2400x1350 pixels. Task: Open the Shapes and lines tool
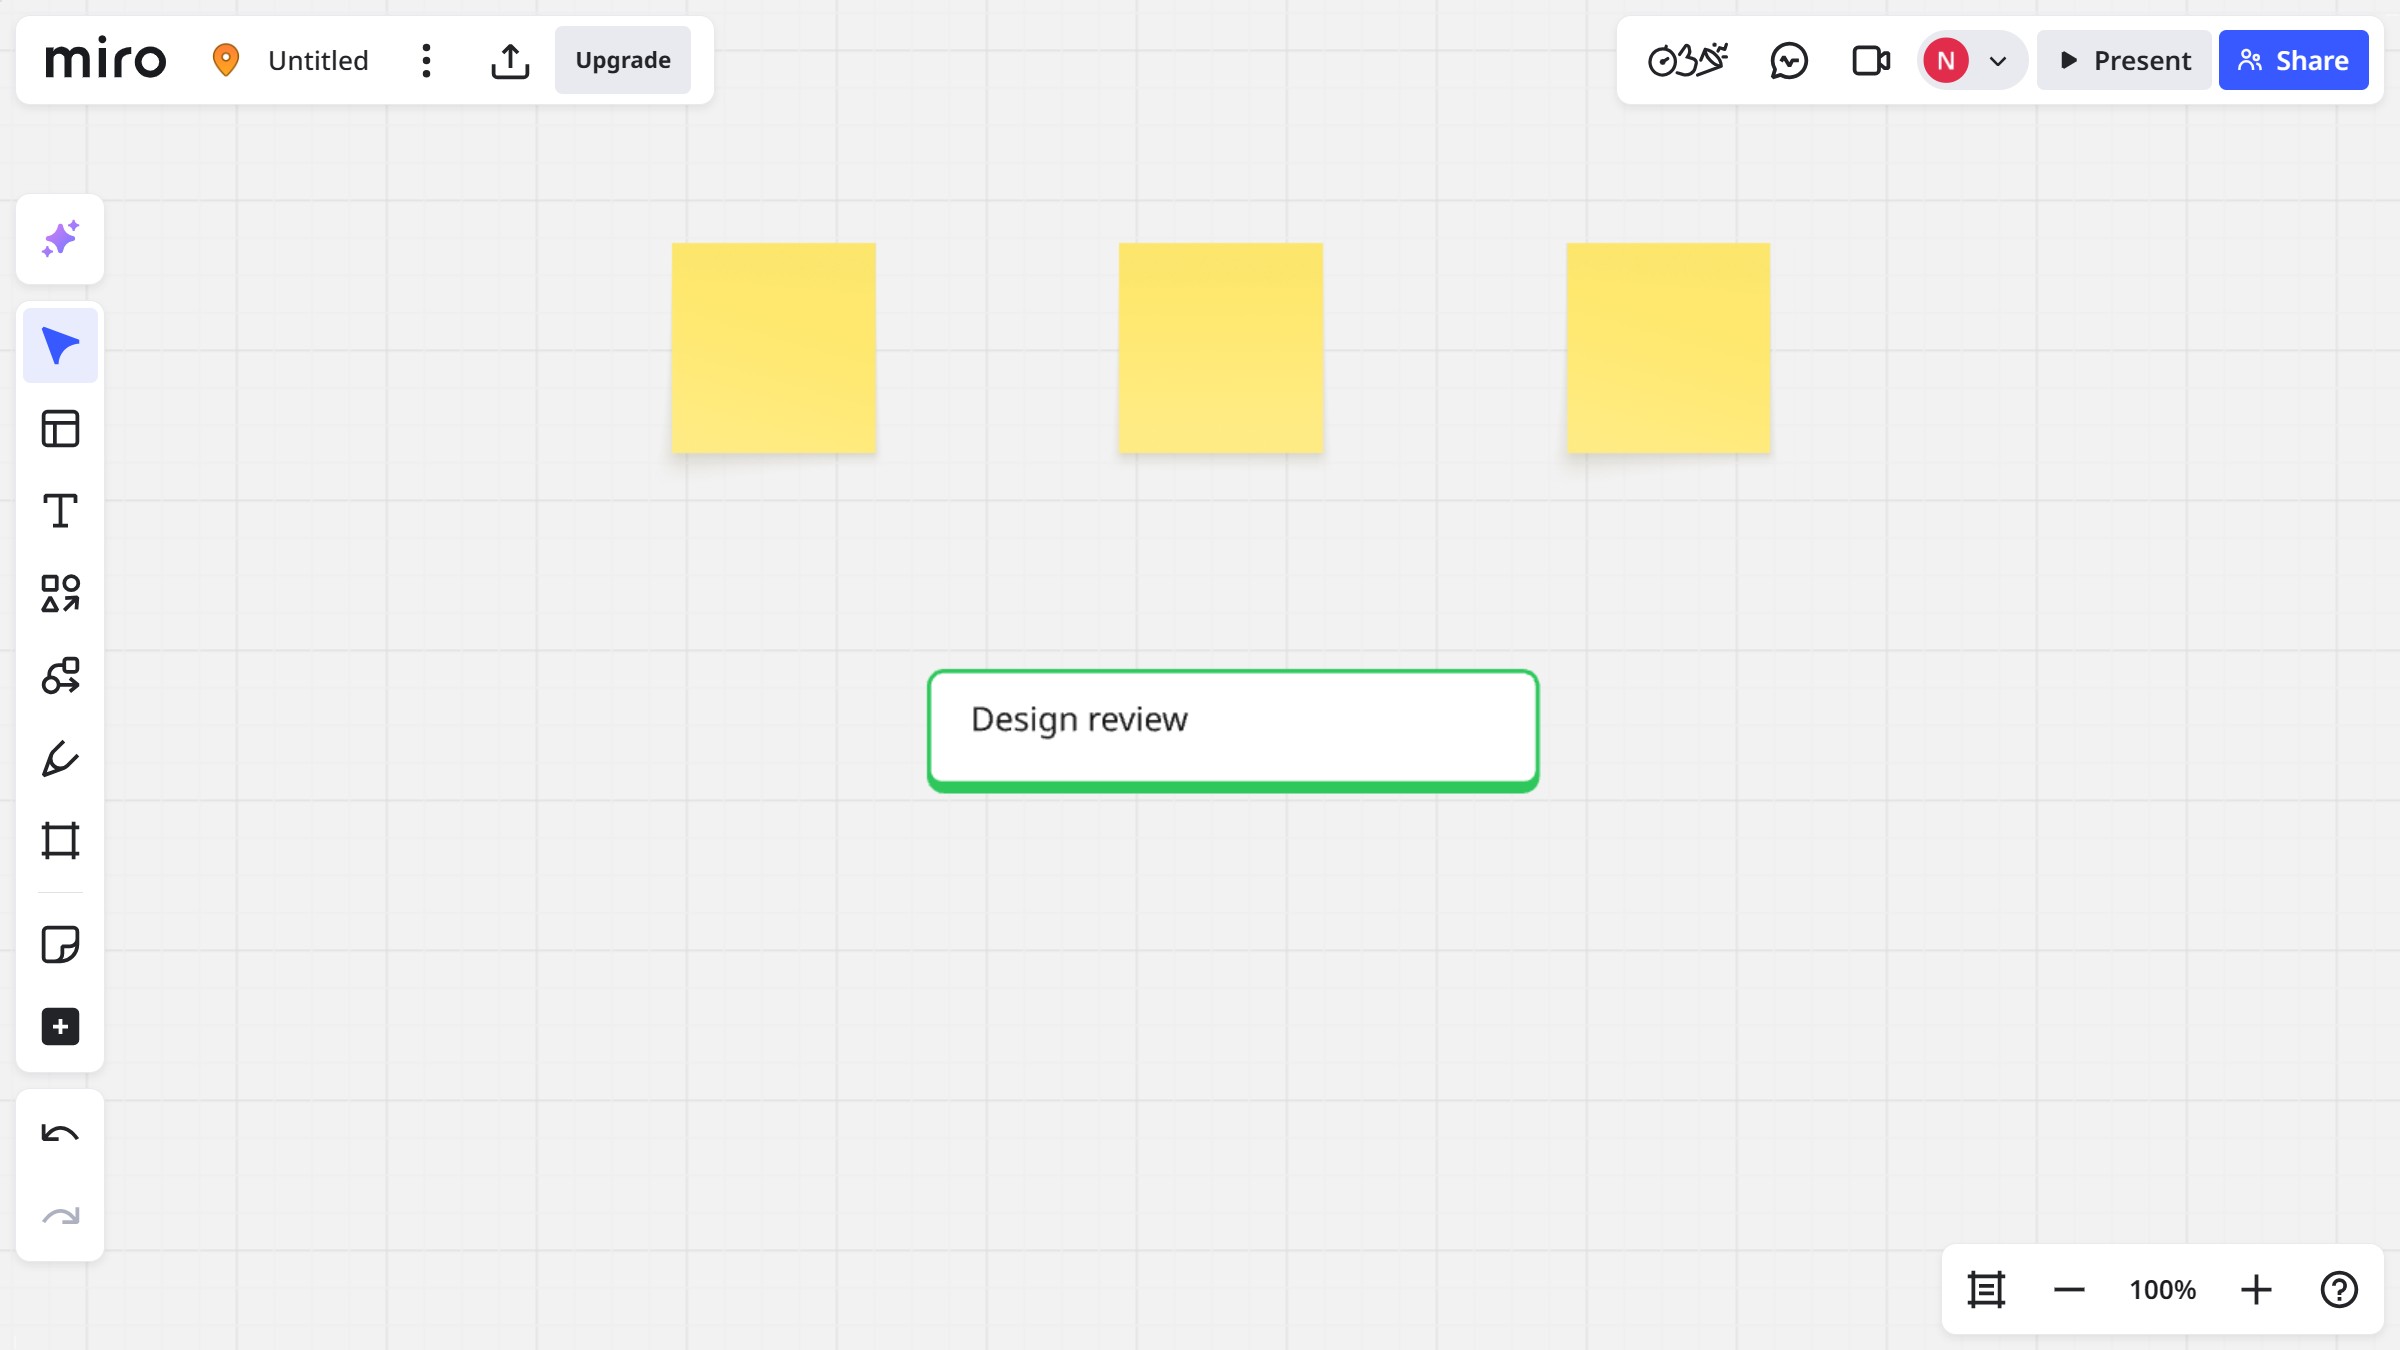60,593
